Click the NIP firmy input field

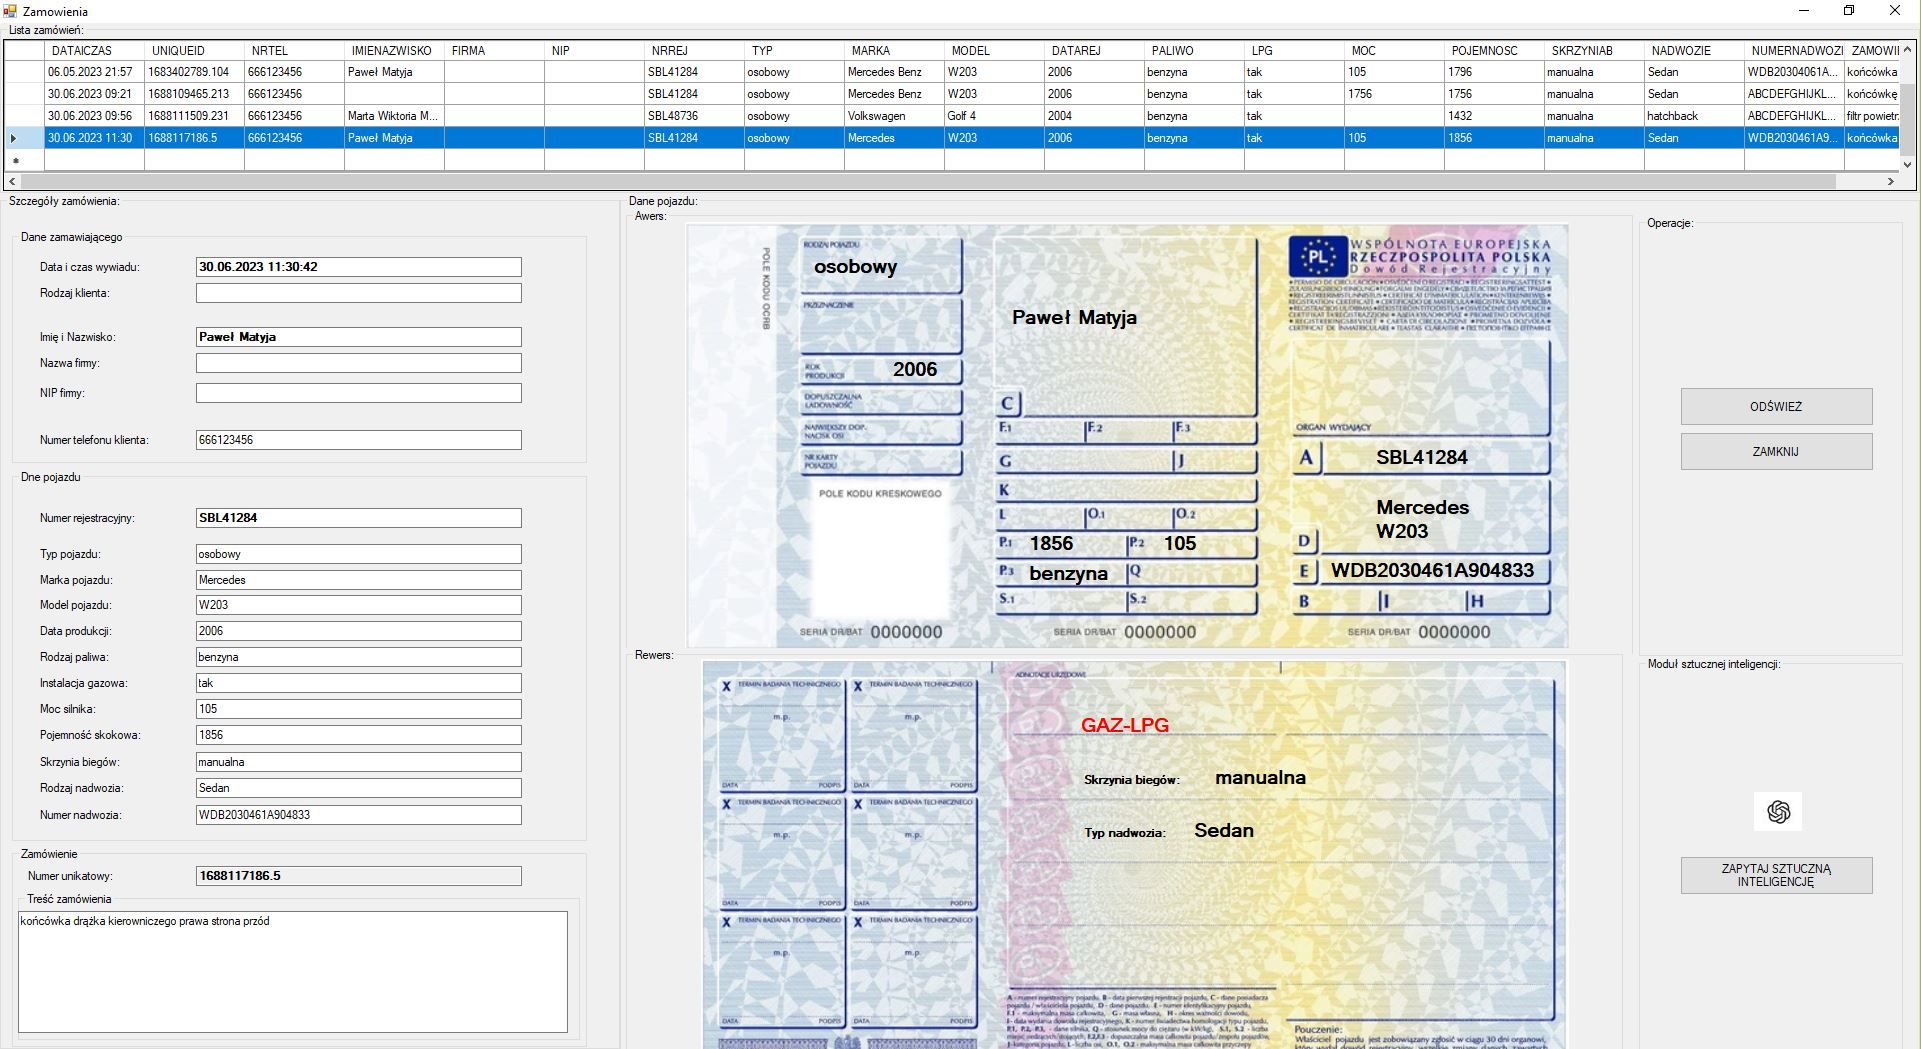[358, 393]
